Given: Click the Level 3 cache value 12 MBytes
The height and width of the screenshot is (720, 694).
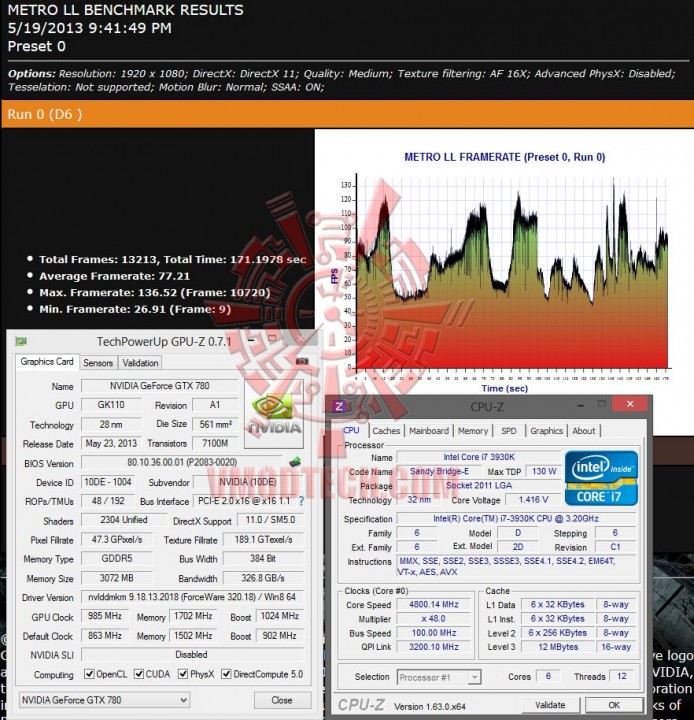Looking at the screenshot, I should coord(558,647).
